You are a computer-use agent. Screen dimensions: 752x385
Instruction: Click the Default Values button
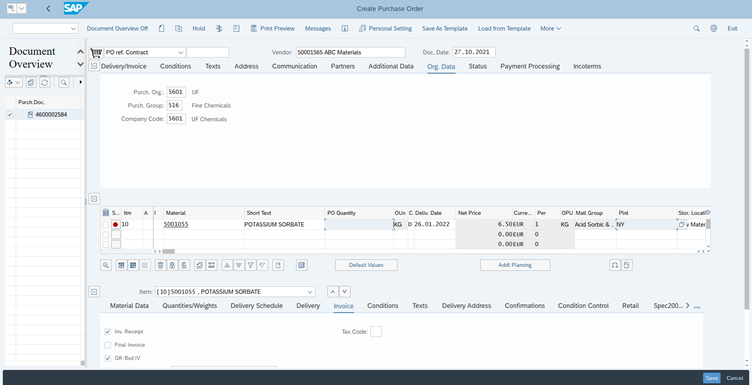[x=366, y=265]
